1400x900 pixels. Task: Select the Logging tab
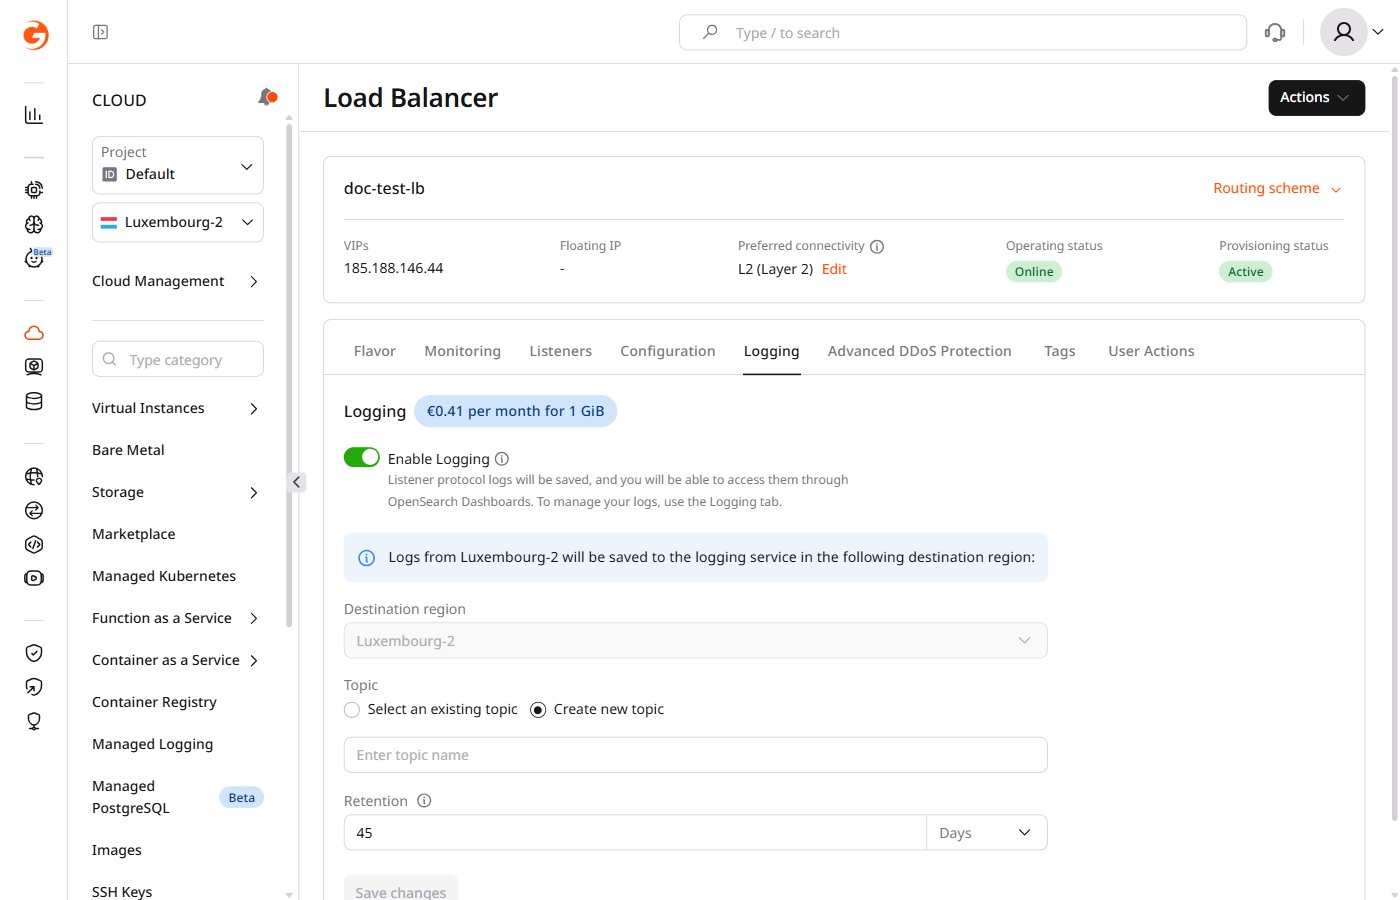point(771,351)
